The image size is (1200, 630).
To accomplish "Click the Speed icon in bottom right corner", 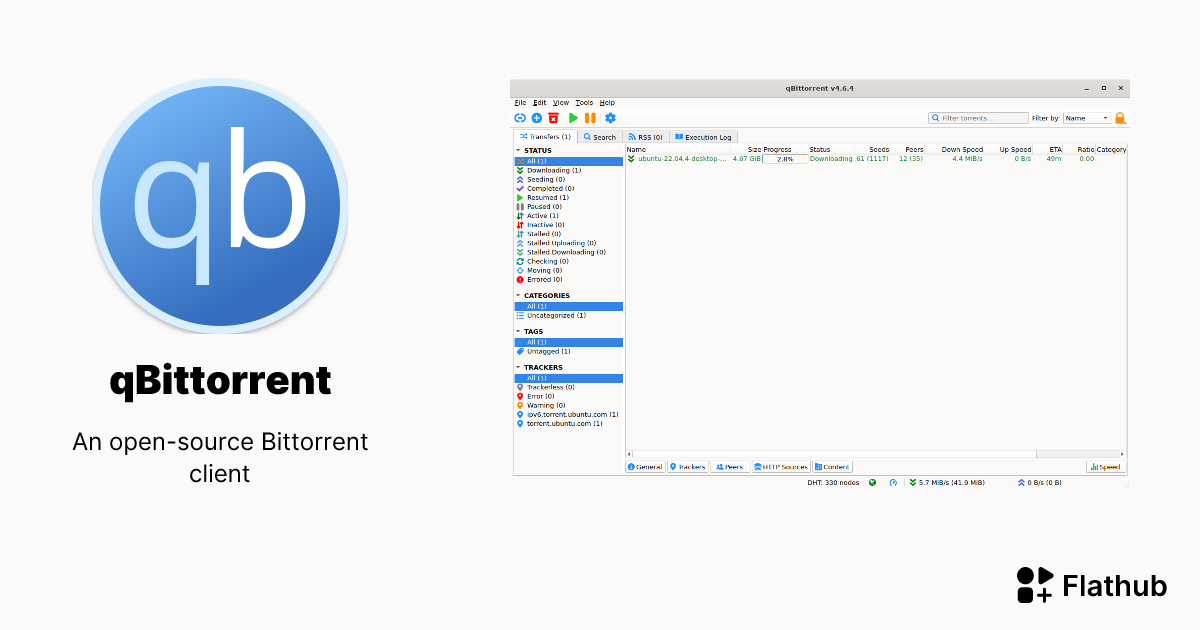I will point(1104,466).
